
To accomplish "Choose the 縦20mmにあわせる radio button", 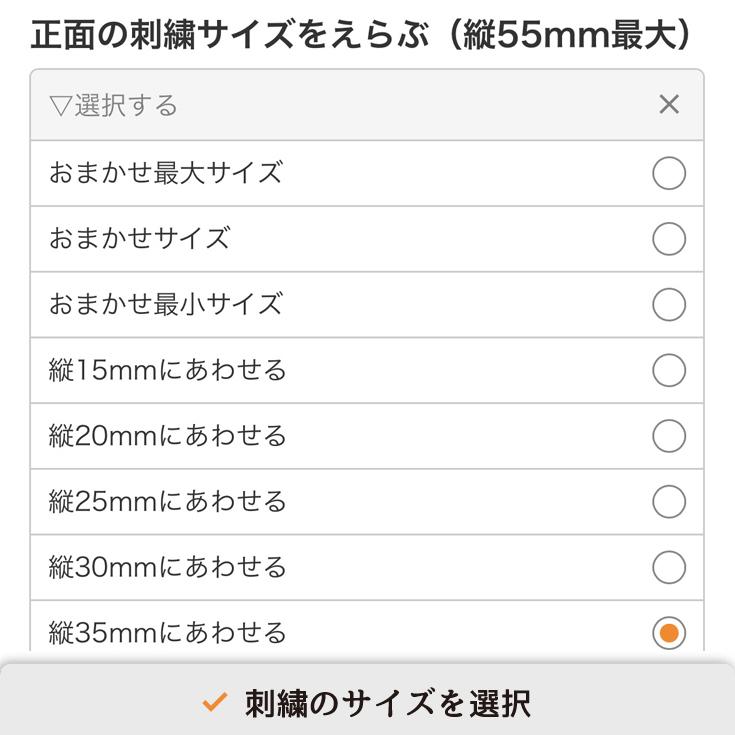I will [669, 436].
